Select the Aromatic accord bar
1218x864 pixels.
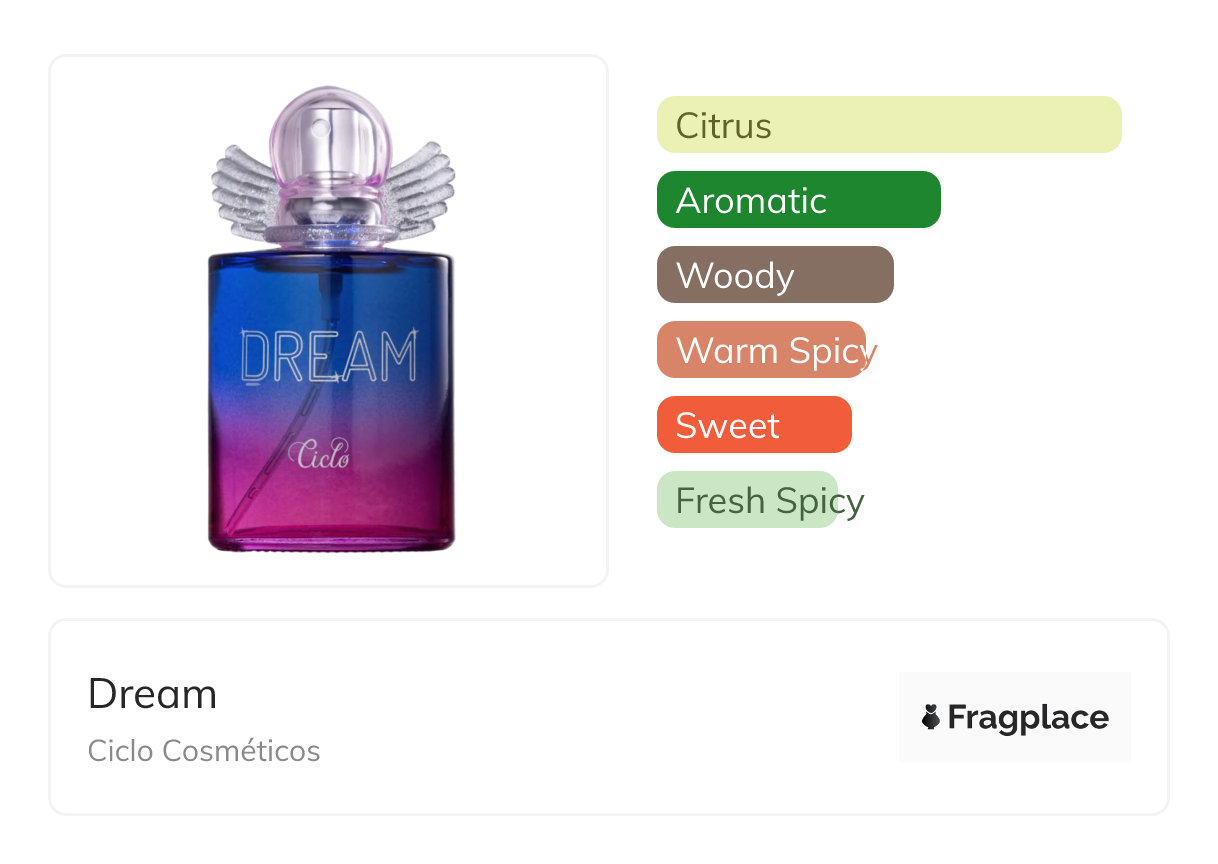pos(799,200)
